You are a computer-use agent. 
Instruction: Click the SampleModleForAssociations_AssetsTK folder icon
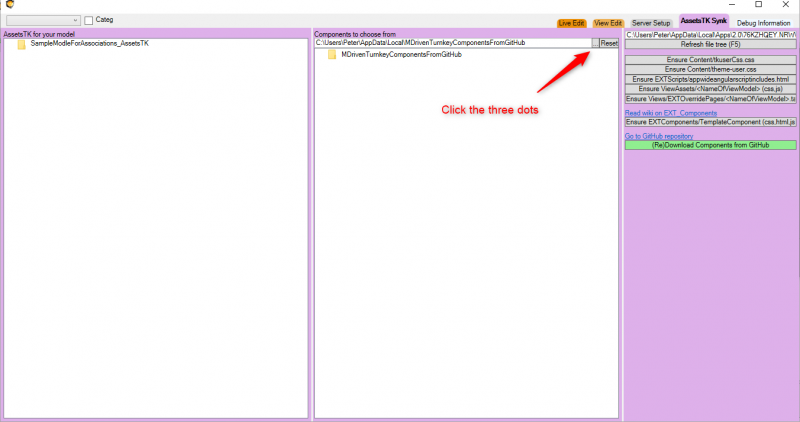(x=21, y=44)
